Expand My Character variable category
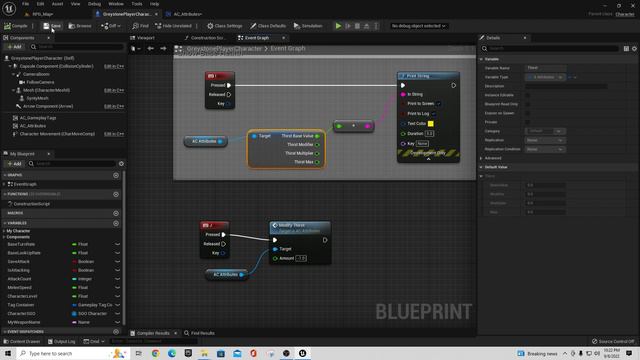Image resolution: width=640 pixels, height=360 pixels. click(4, 231)
